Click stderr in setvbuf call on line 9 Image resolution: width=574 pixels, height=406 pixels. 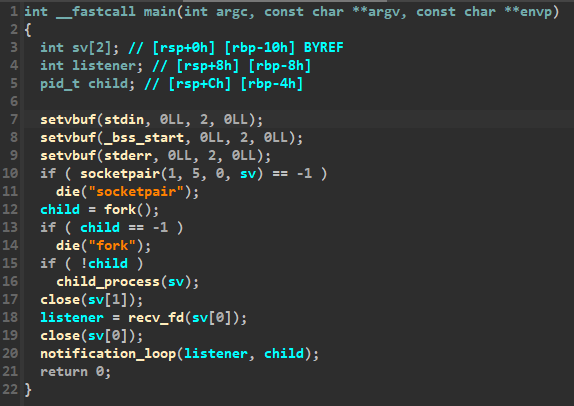pos(128,156)
